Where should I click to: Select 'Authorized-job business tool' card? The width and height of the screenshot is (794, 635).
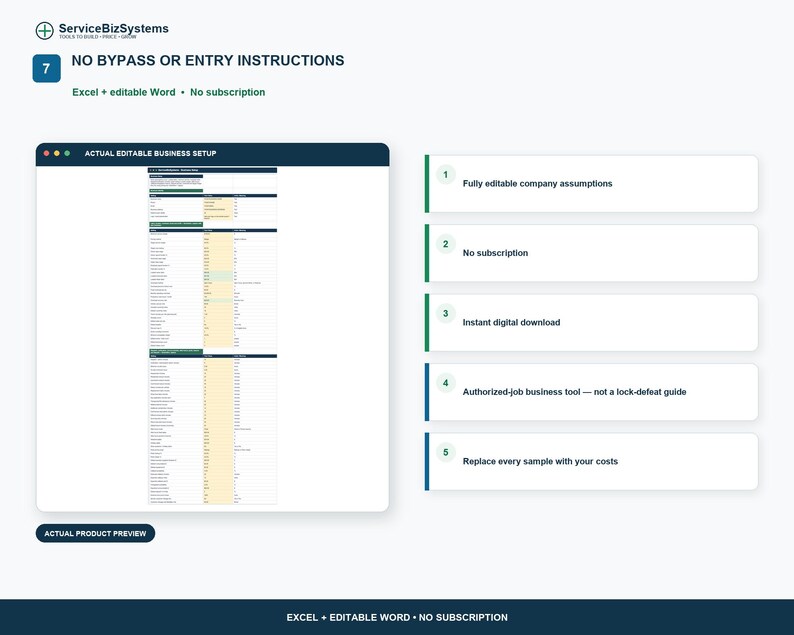[x=591, y=392]
